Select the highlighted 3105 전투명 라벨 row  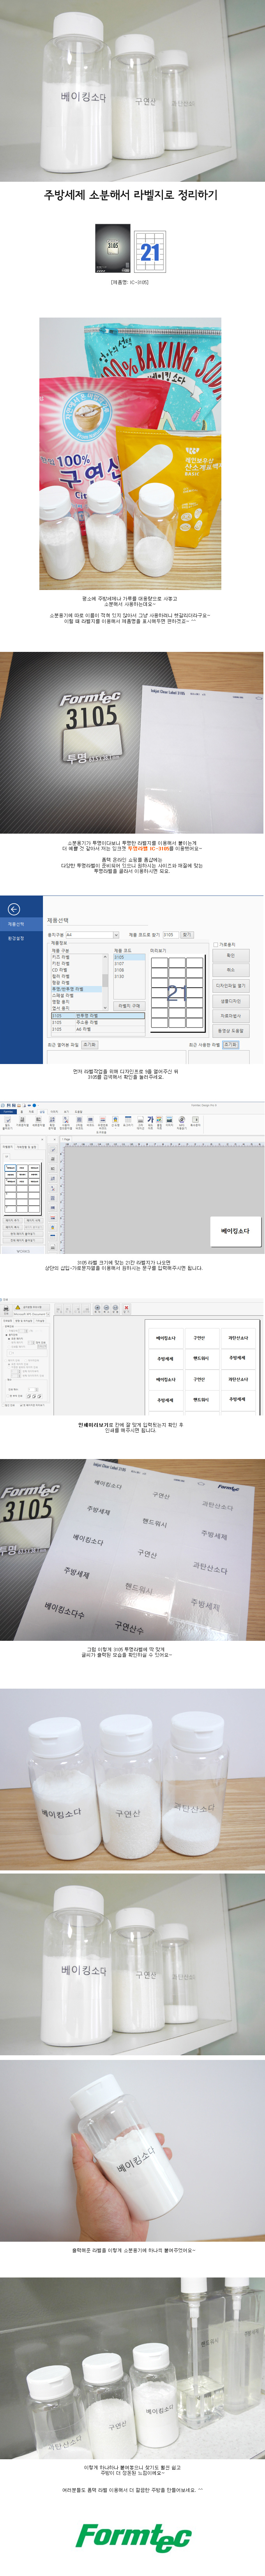pos(97,1016)
